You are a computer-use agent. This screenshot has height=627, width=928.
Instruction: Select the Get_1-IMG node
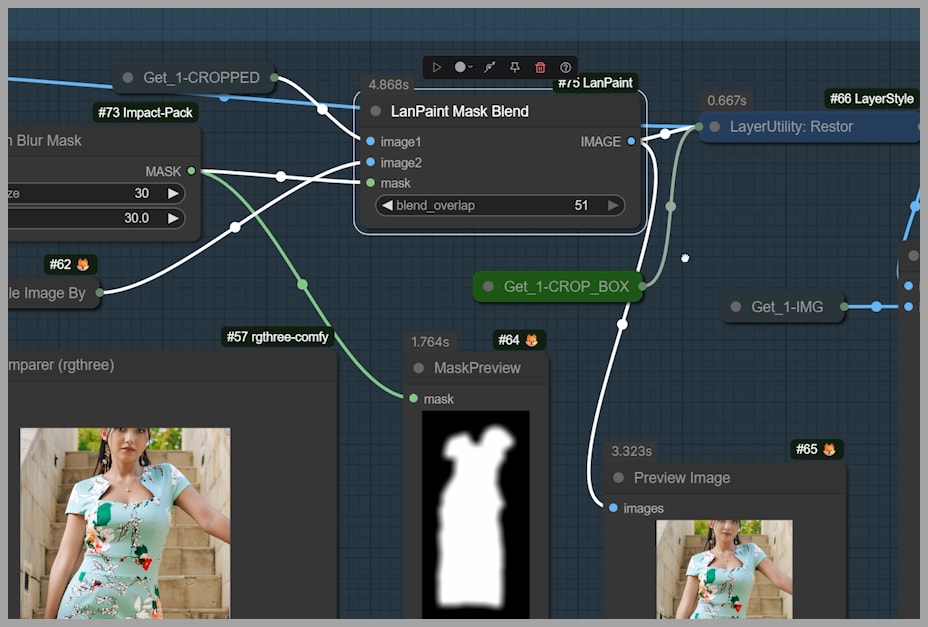coord(787,307)
